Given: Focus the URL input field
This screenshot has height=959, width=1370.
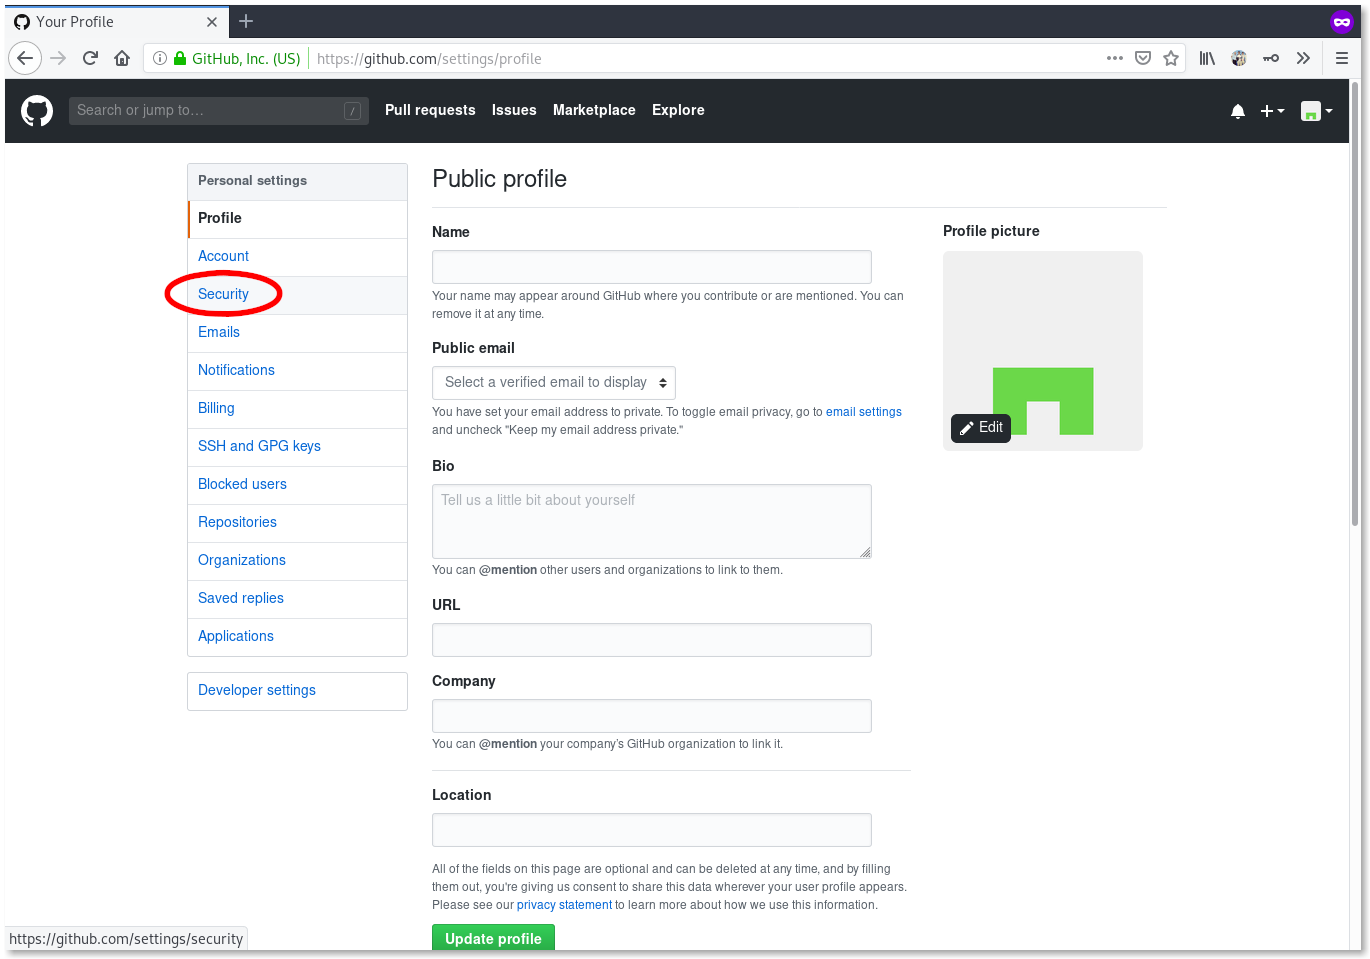Looking at the screenshot, I should point(652,640).
